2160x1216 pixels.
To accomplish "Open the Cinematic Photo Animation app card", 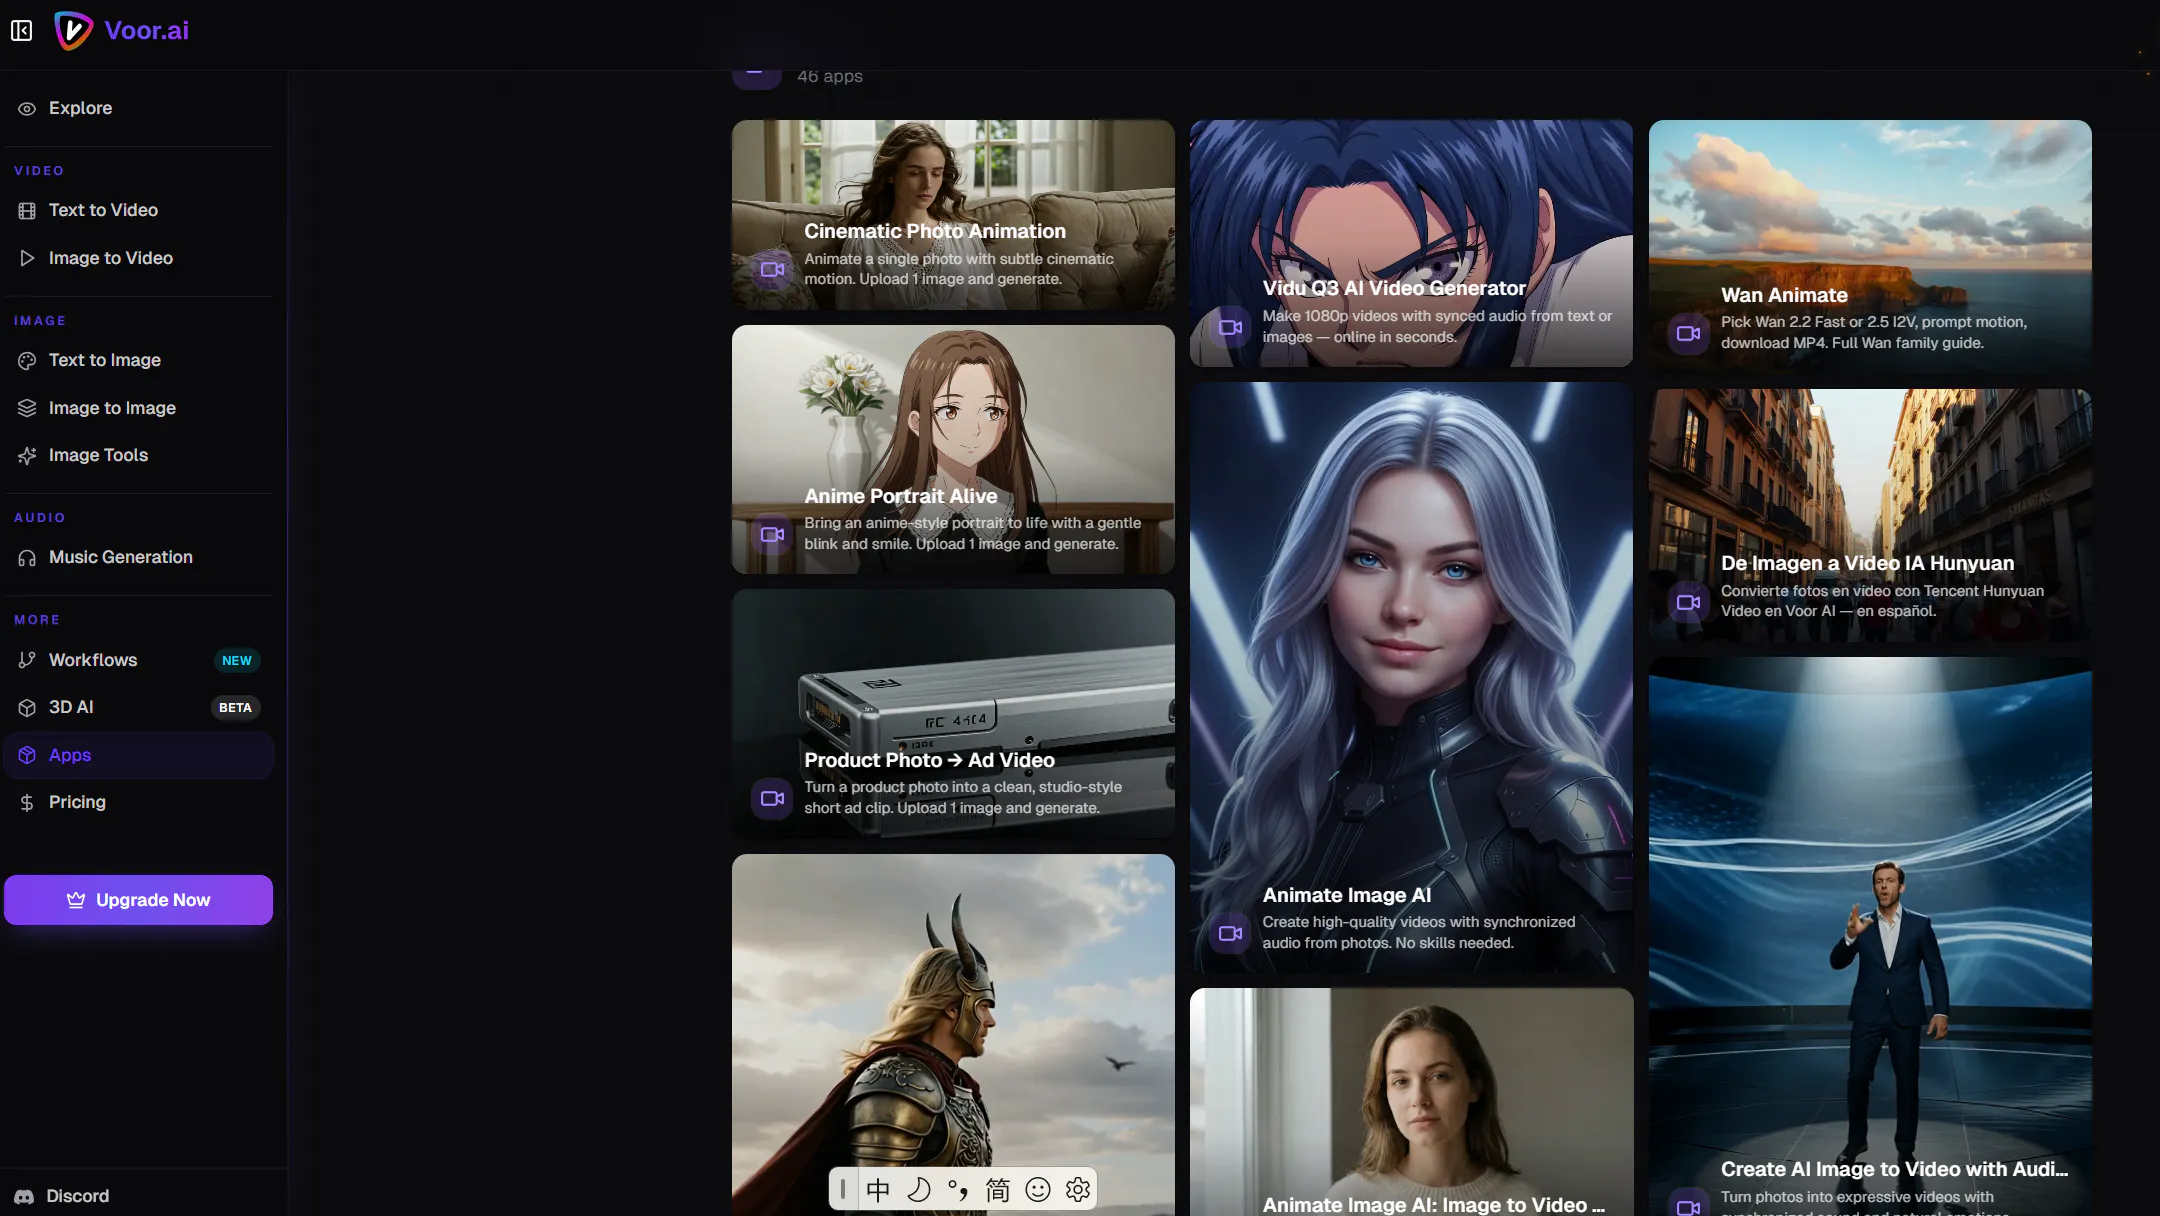I will (x=953, y=214).
